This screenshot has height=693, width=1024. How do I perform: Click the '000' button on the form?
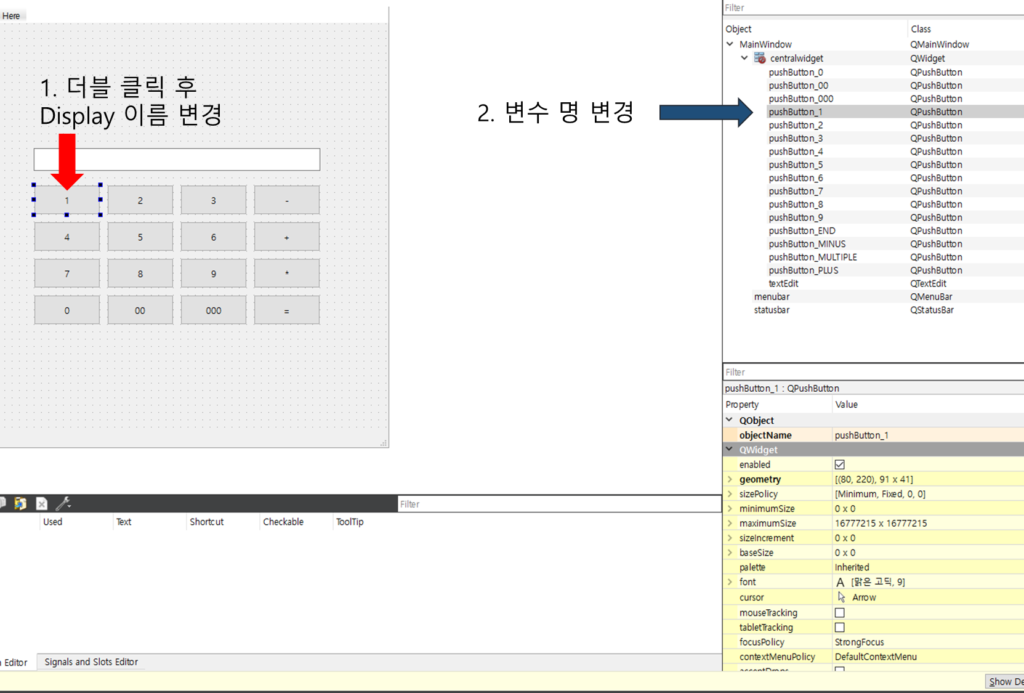[213, 310]
